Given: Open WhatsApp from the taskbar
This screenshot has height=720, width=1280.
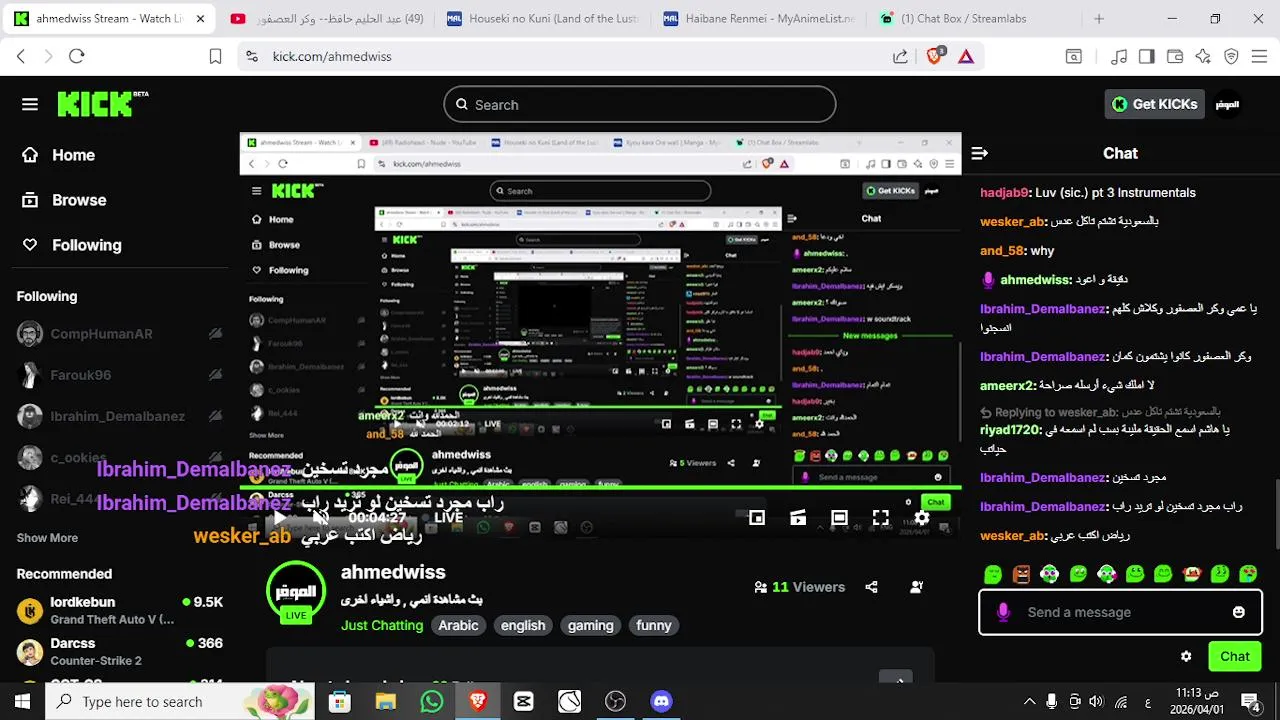Looking at the screenshot, I should [432, 702].
